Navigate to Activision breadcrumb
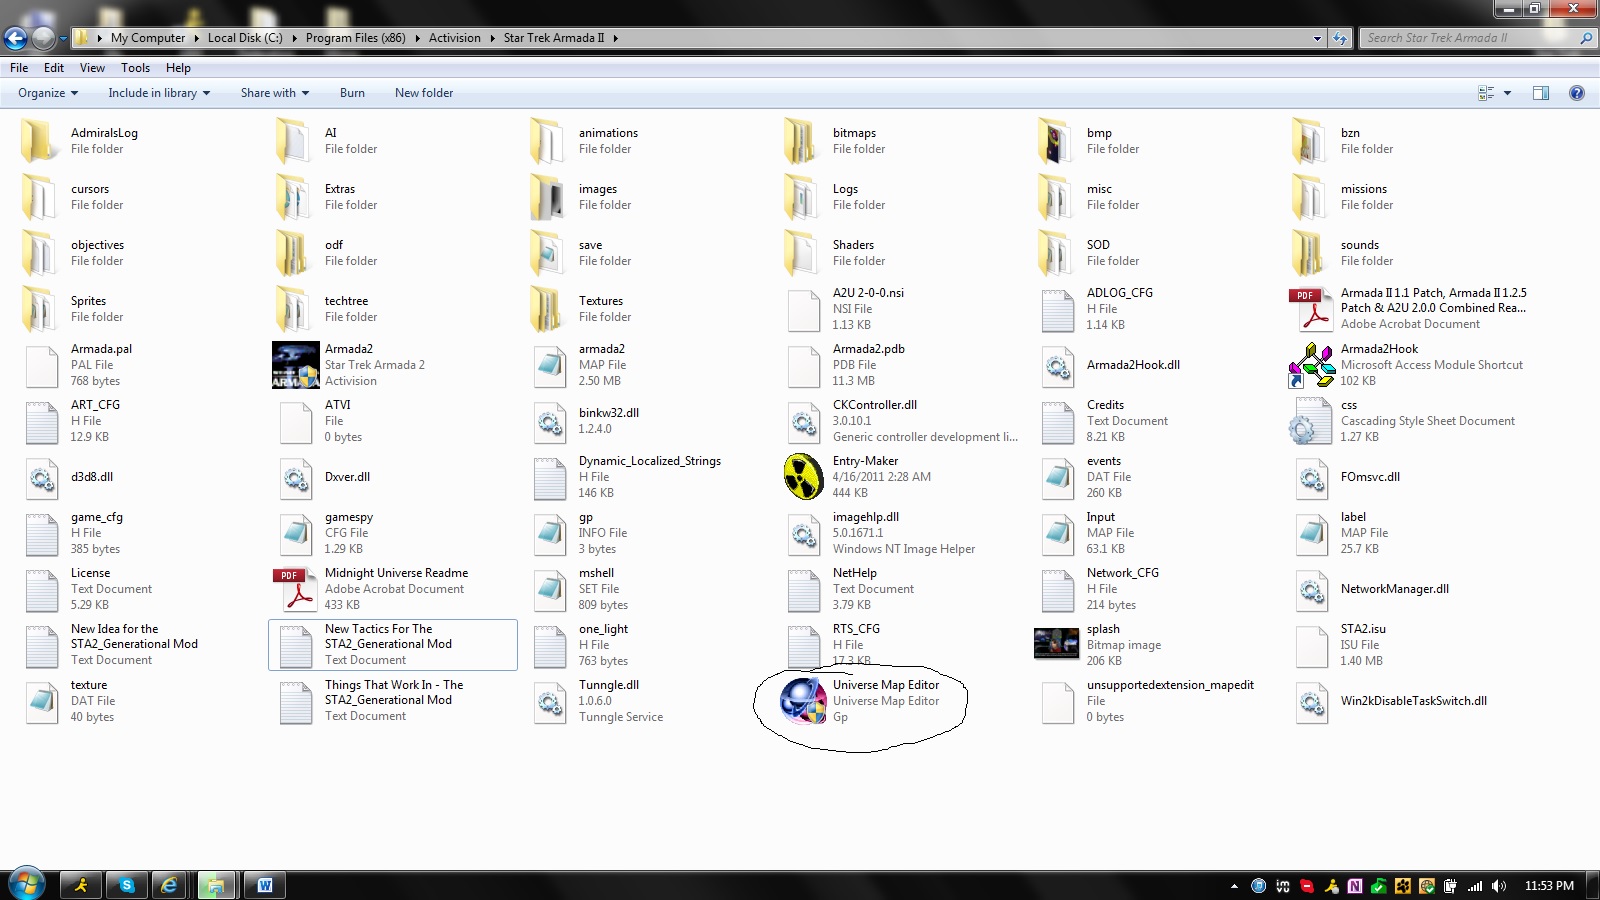 (x=455, y=38)
